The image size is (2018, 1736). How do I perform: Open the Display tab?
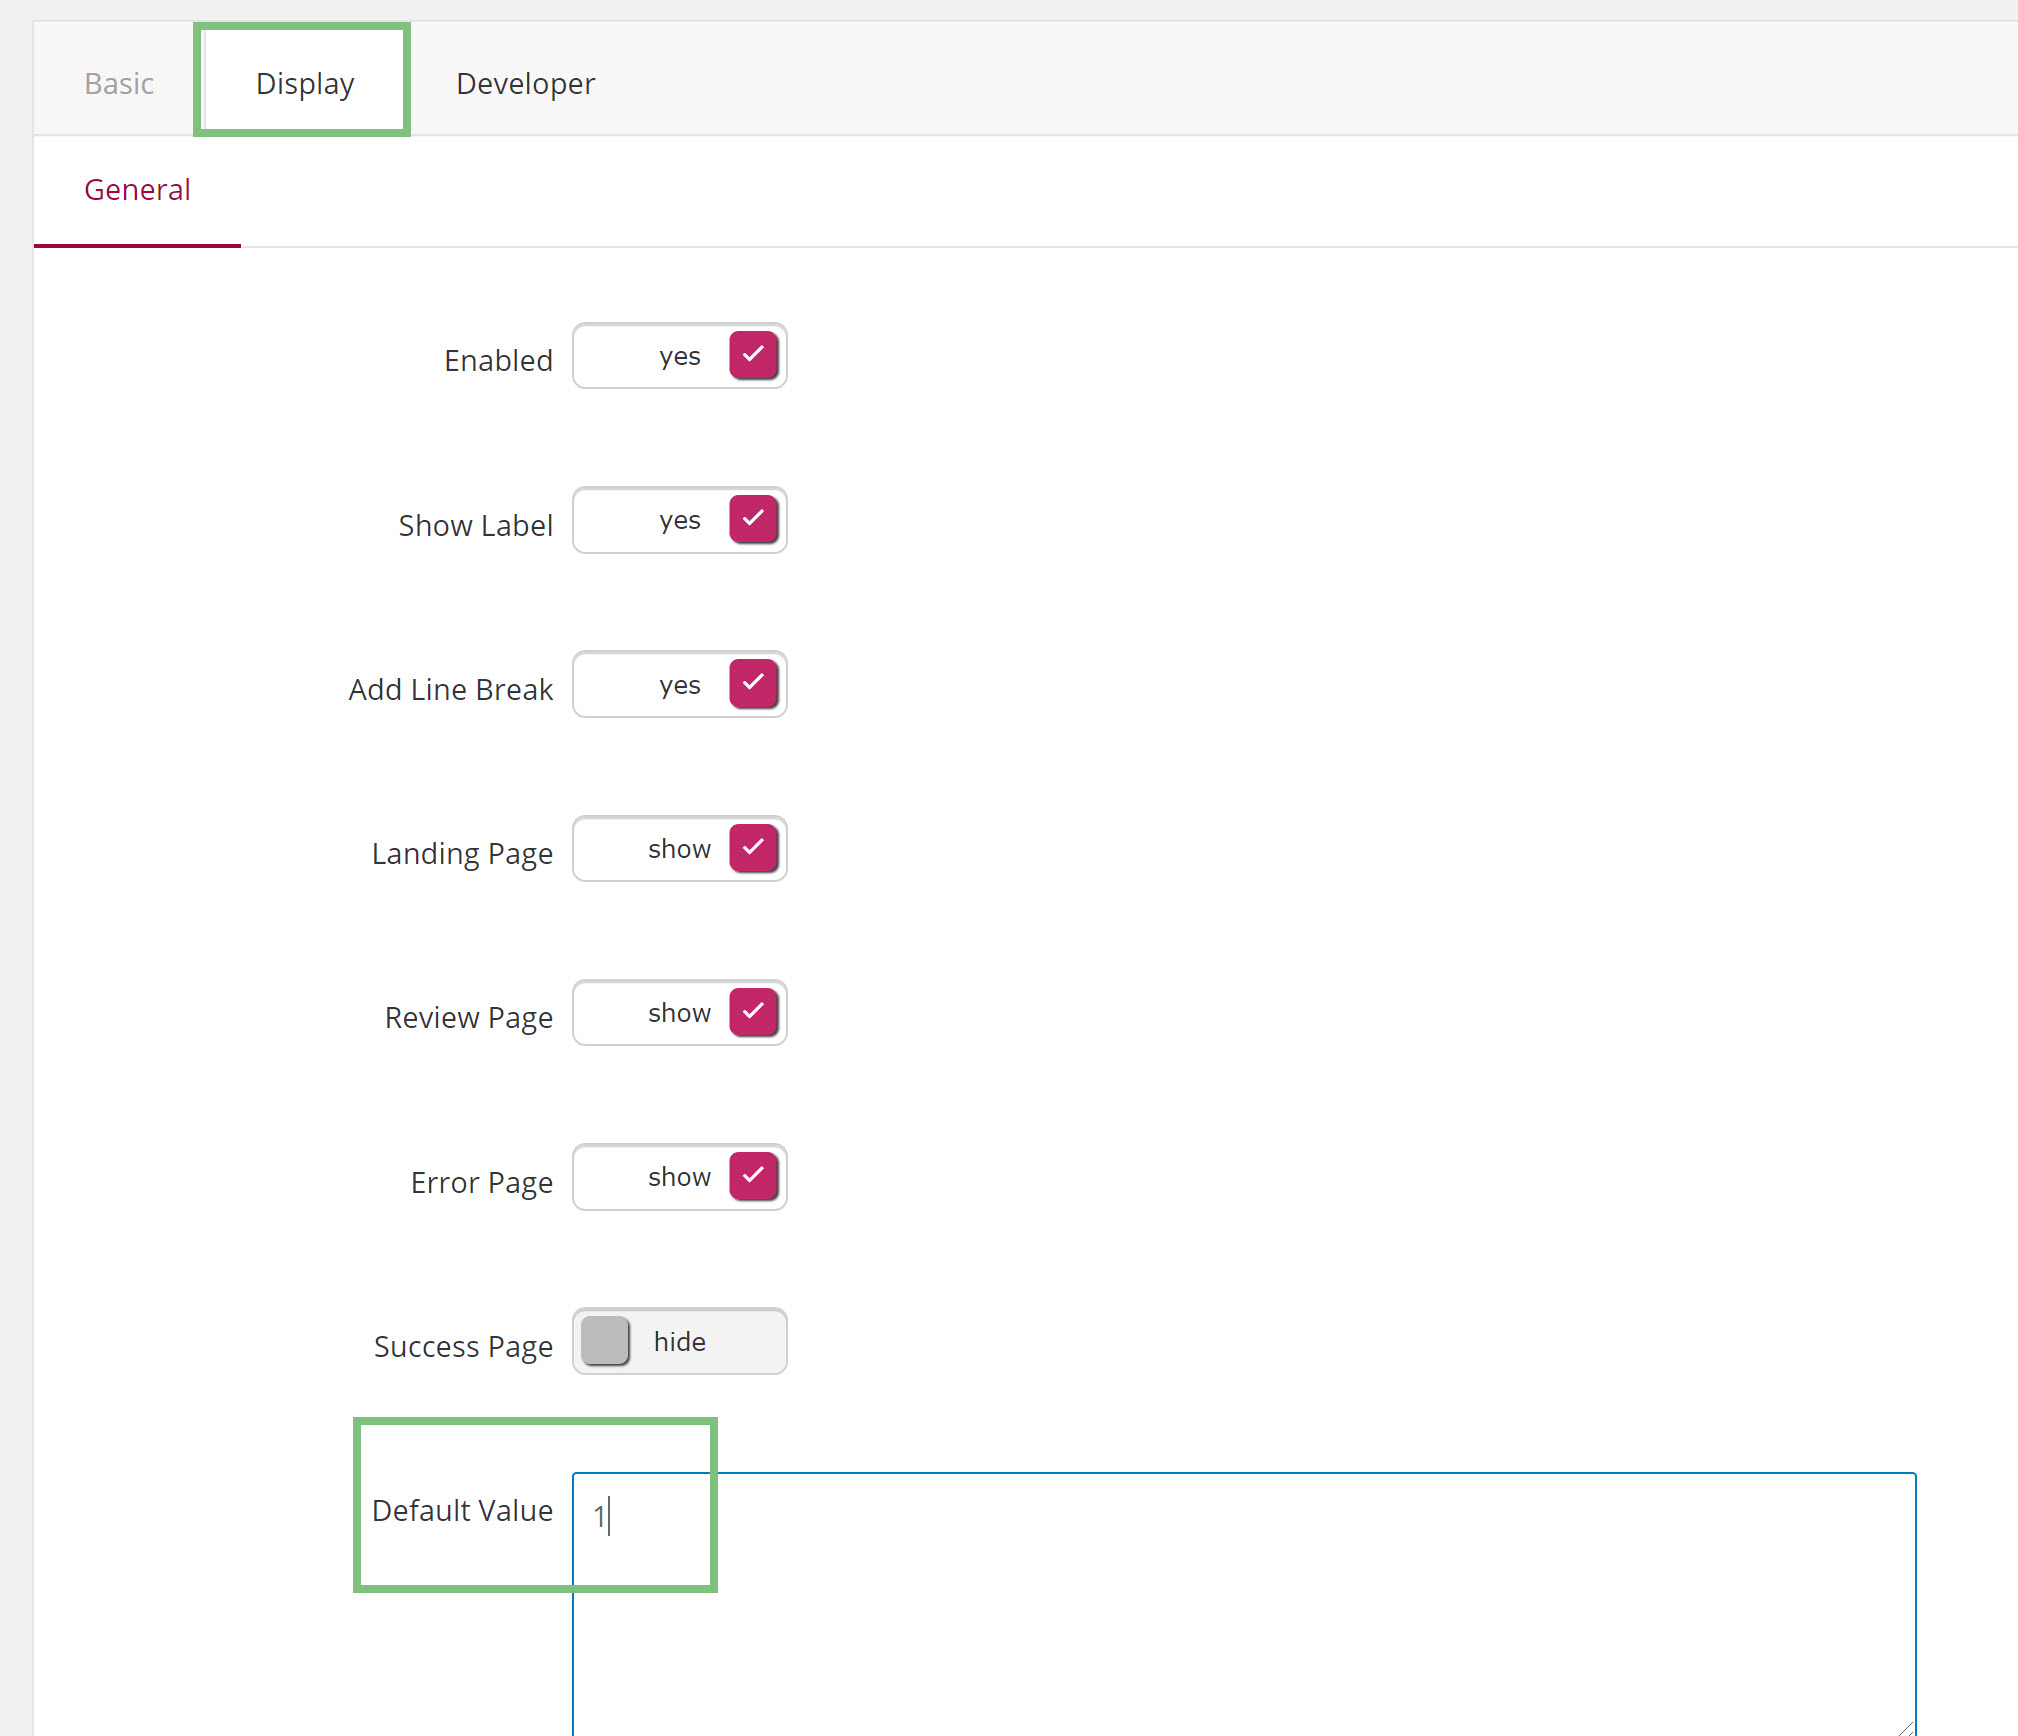[305, 83]
